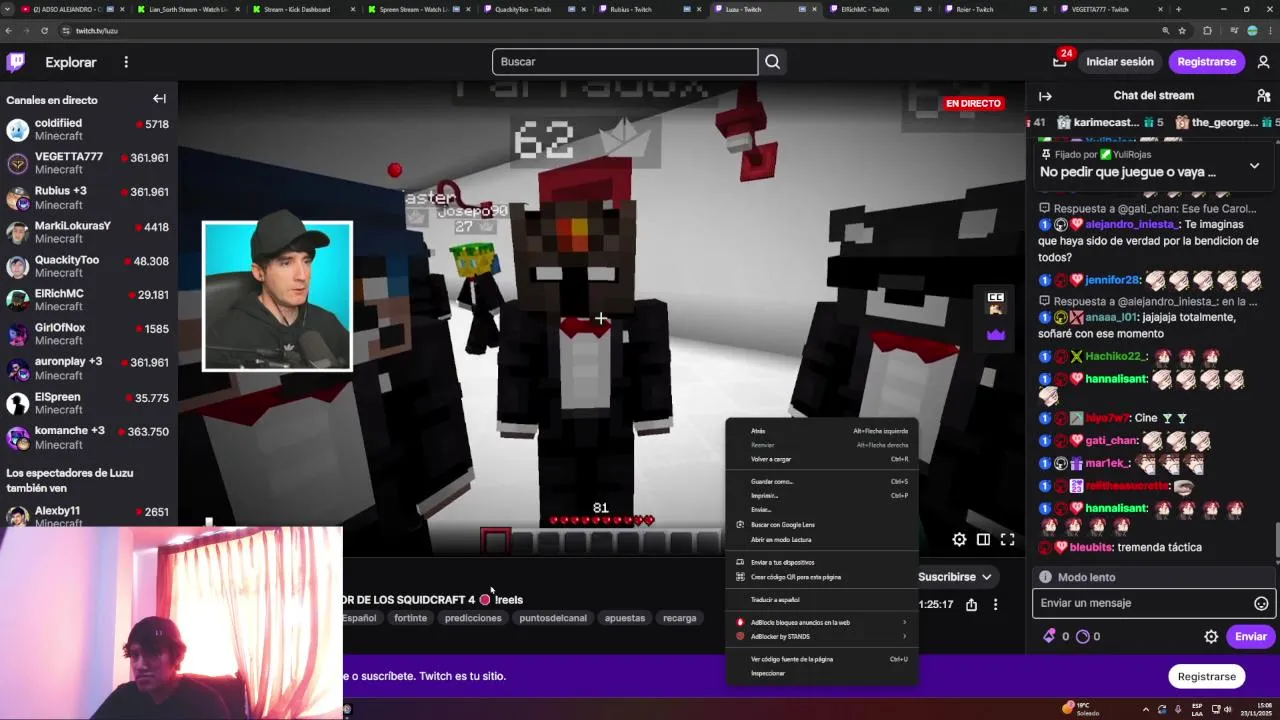Expand AdBlocker by STANDS submenu

coord(821,636)
